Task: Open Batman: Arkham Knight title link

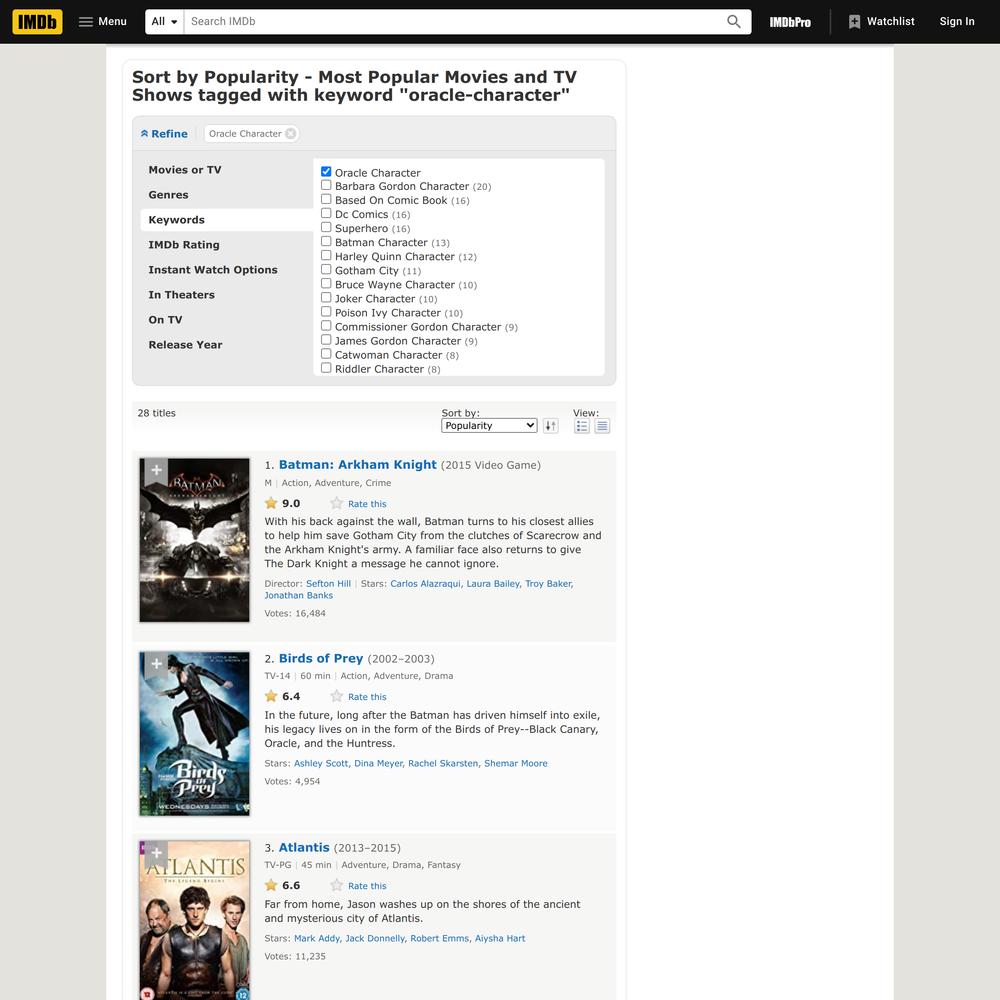Action: coord(358,464)
